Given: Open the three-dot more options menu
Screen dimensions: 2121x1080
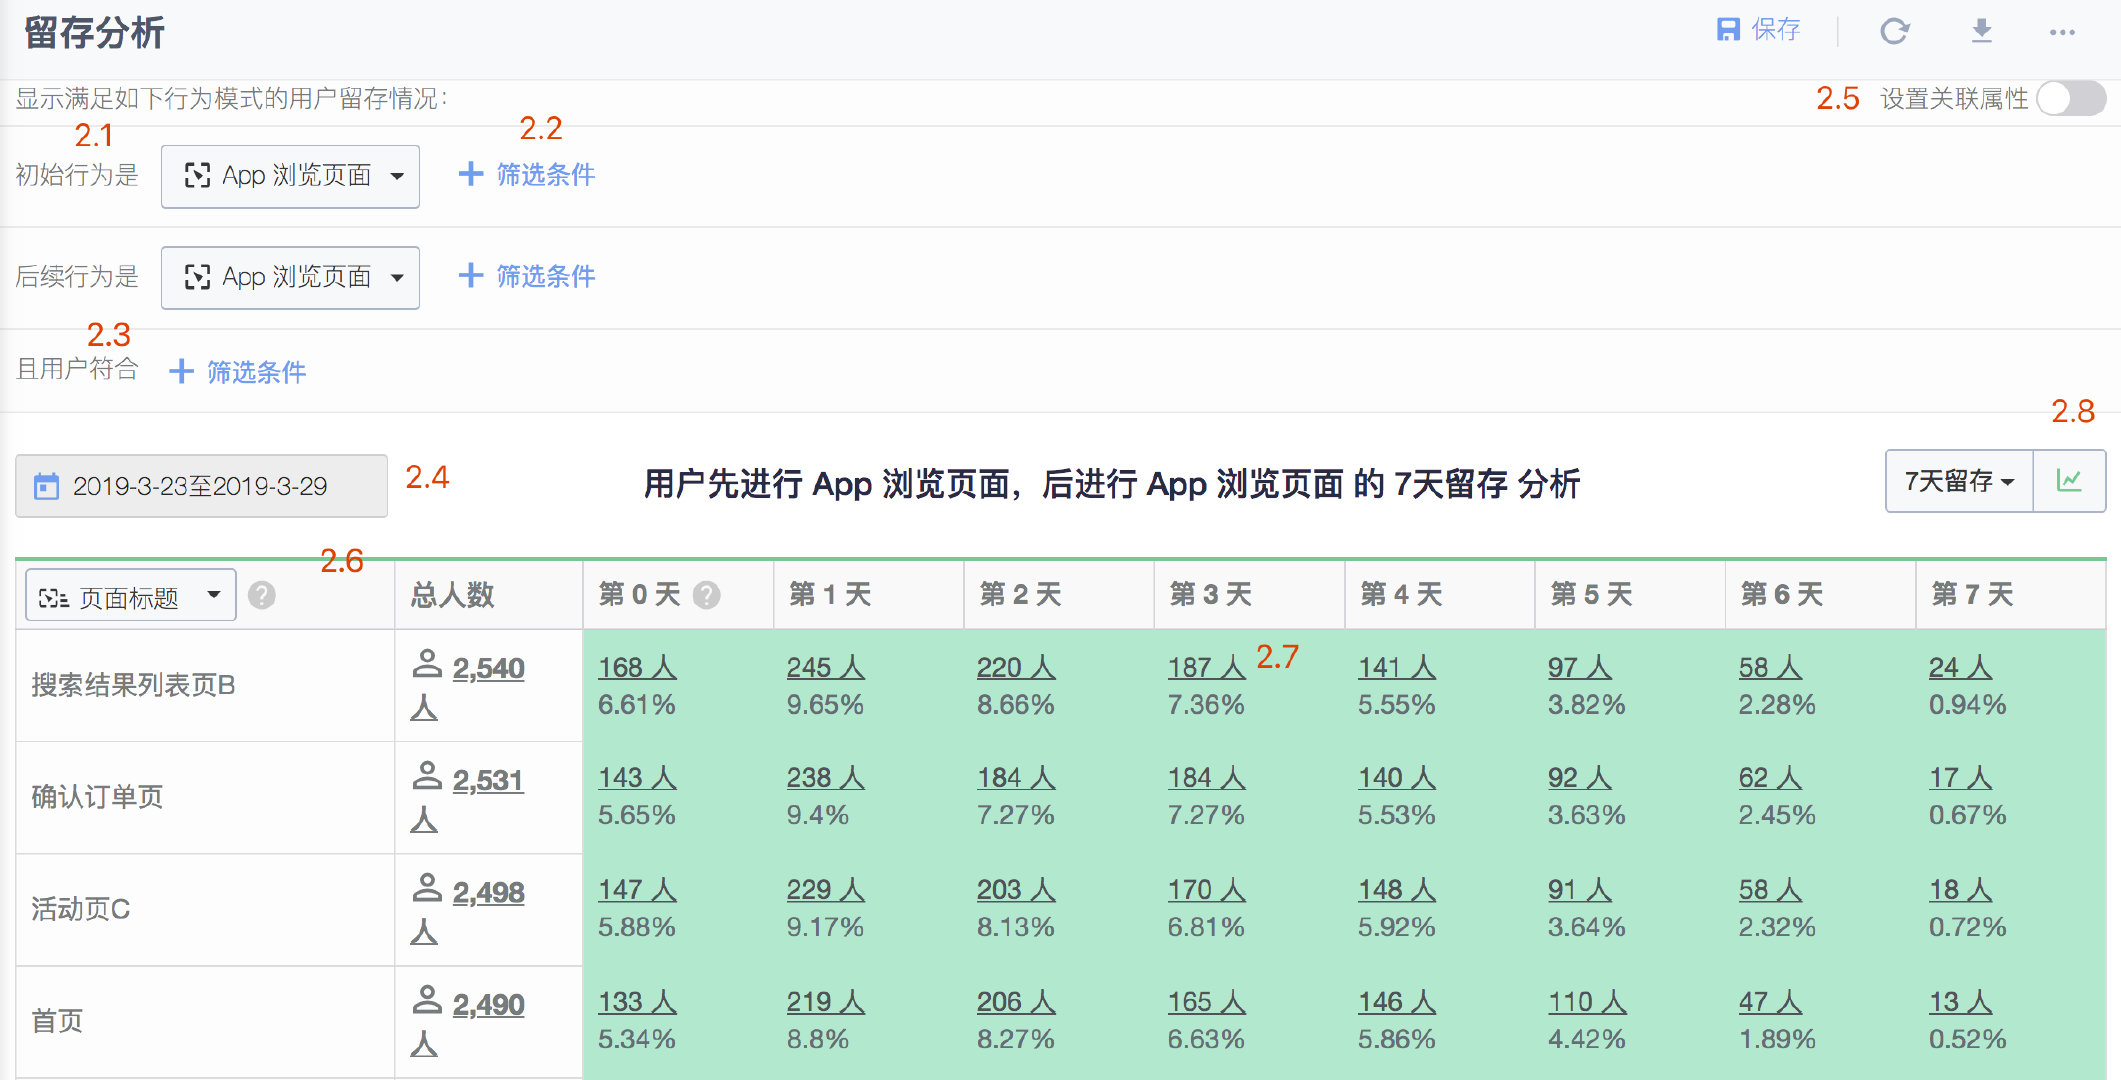Looking at the screenshot, I should [x=2062, y=32].
